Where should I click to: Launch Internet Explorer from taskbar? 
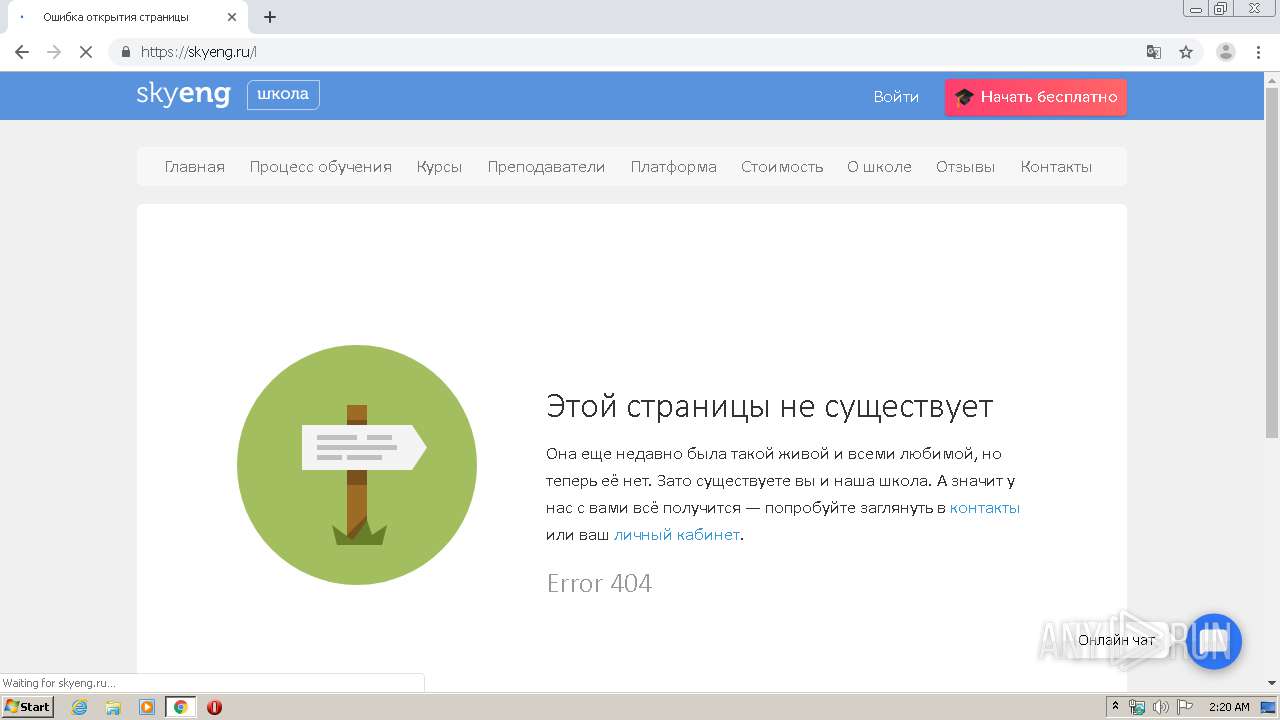point(79,707)
